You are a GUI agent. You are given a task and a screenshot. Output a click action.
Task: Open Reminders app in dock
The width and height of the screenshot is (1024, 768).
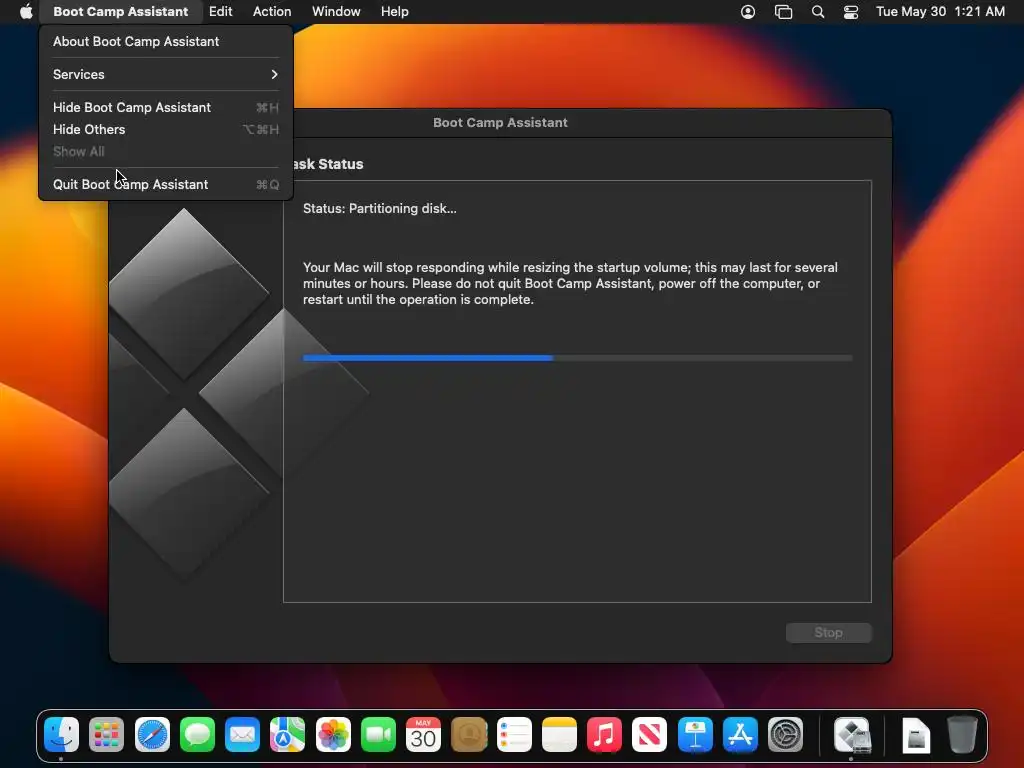coord(514,735)
